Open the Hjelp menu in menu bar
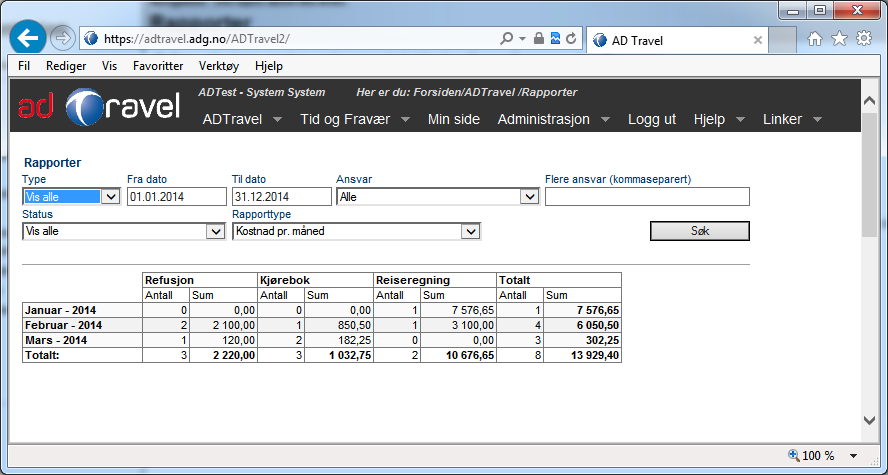Viewport: 888px width, 475px height. [x=269, y=66]
